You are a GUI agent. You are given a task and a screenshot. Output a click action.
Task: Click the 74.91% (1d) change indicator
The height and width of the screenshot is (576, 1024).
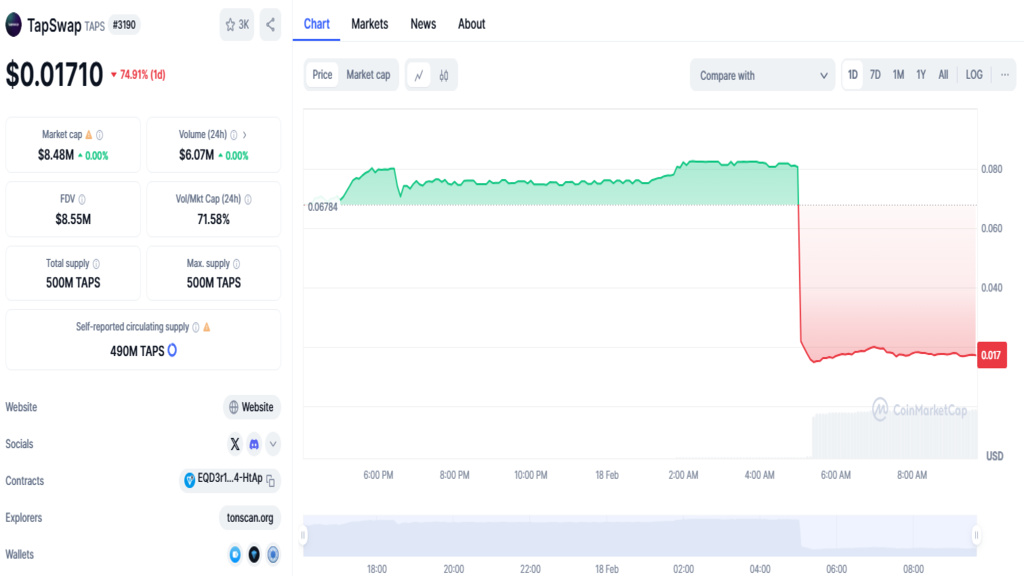point(138,75)
